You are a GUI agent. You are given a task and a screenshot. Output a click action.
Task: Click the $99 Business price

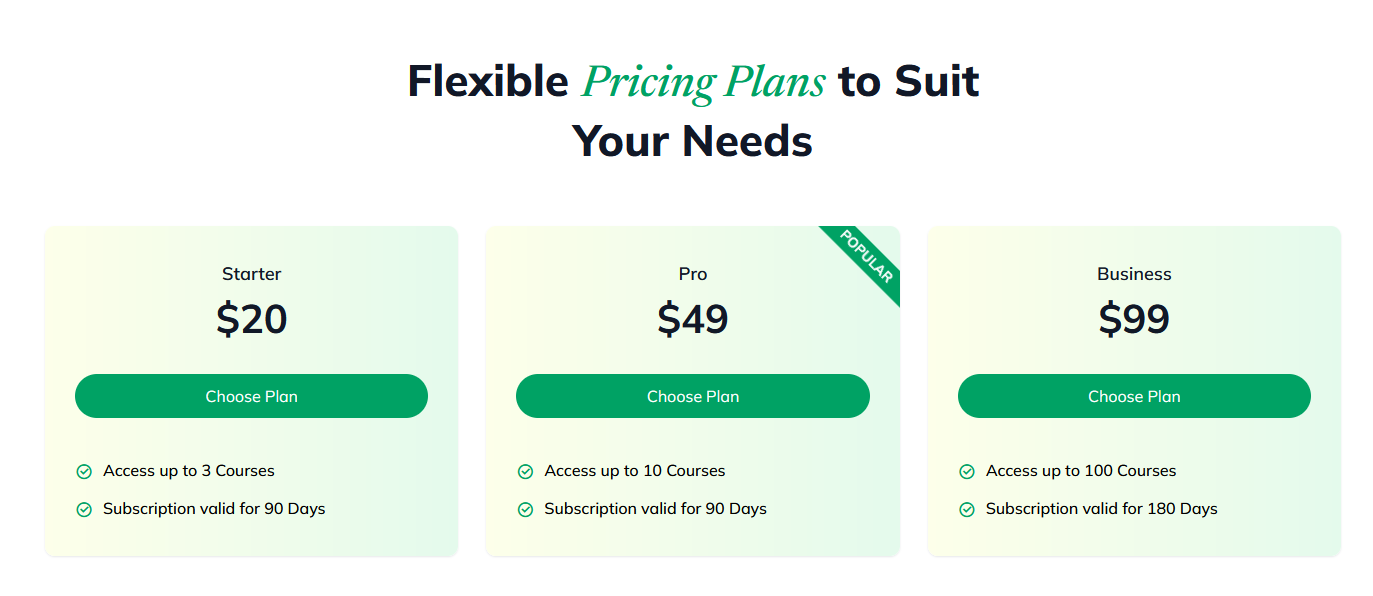[x=1134, y=319]
